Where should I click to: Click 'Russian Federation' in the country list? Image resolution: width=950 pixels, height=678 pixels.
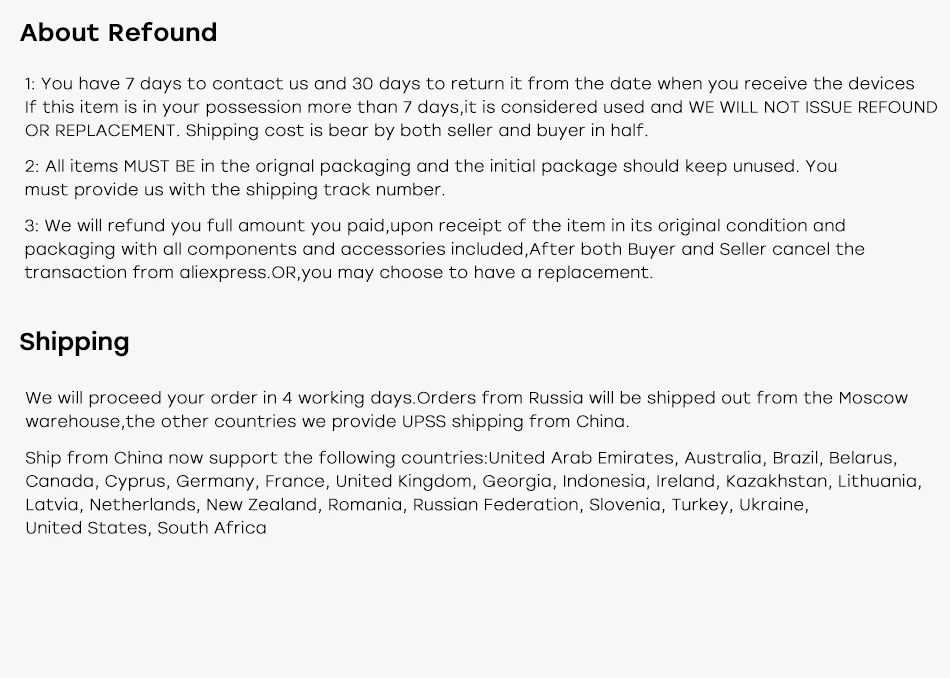(495, 505)
